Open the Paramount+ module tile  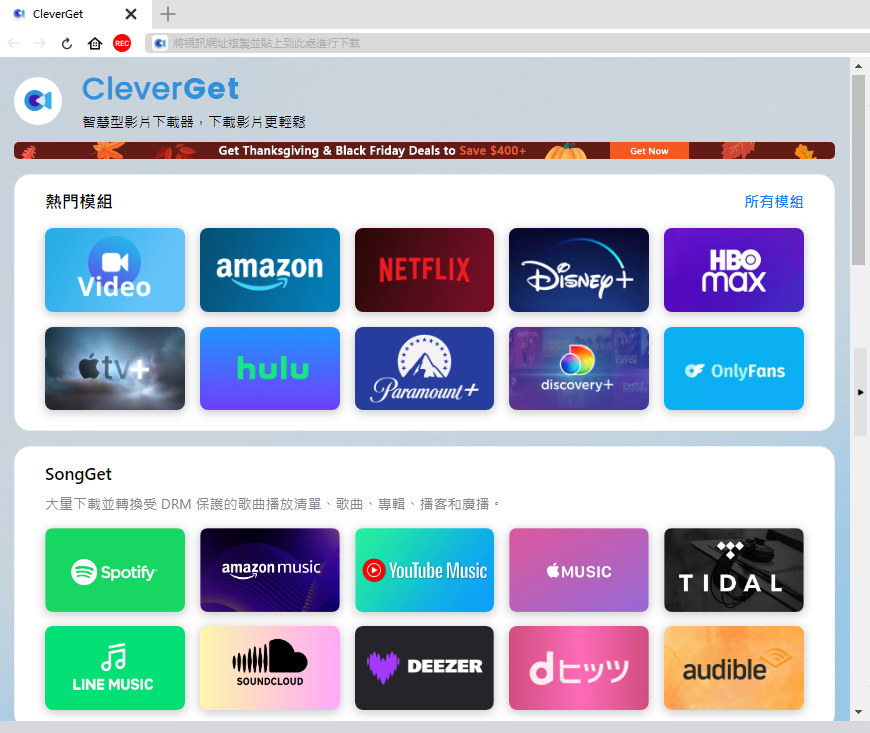click(424, 368)
